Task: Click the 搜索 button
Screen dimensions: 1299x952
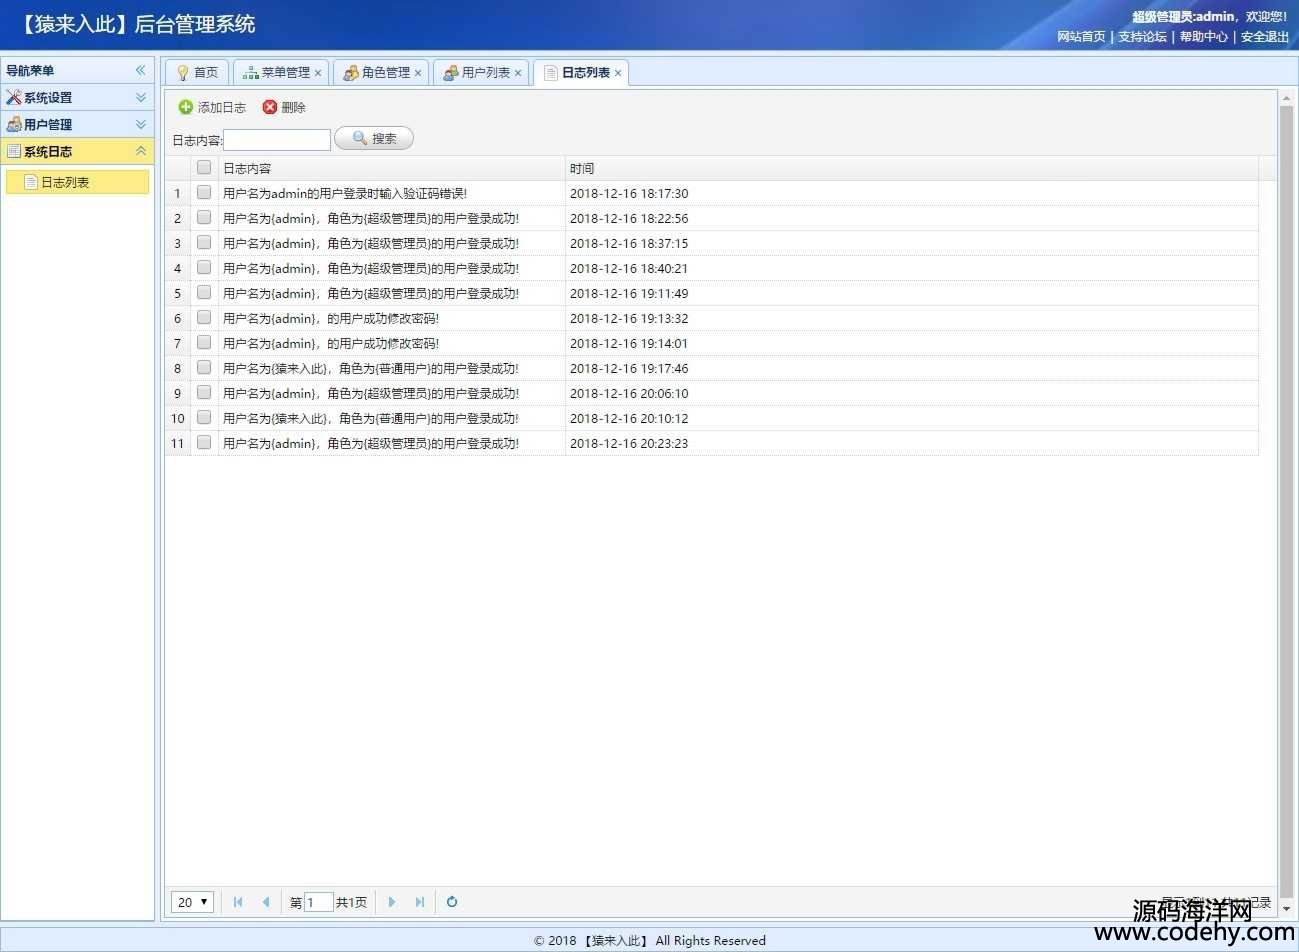Action: (374, 138)
